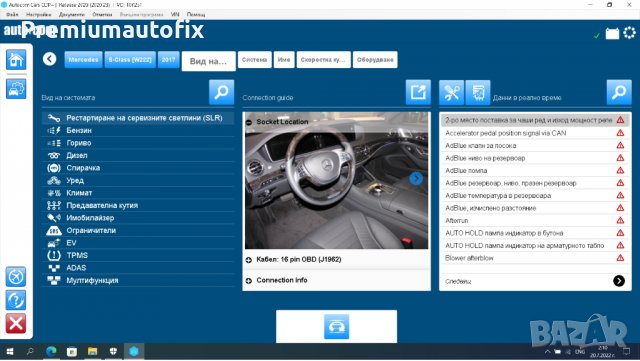Open the Документи menu
This screenshot has height=361, width=640.
tap(72, 14)
